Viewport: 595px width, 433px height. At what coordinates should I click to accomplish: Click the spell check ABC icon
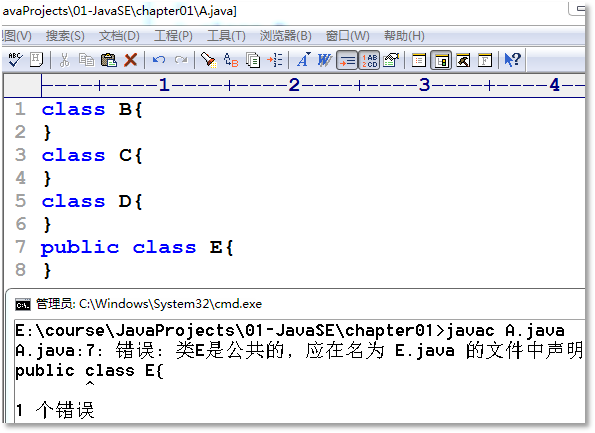pos(15,60)
